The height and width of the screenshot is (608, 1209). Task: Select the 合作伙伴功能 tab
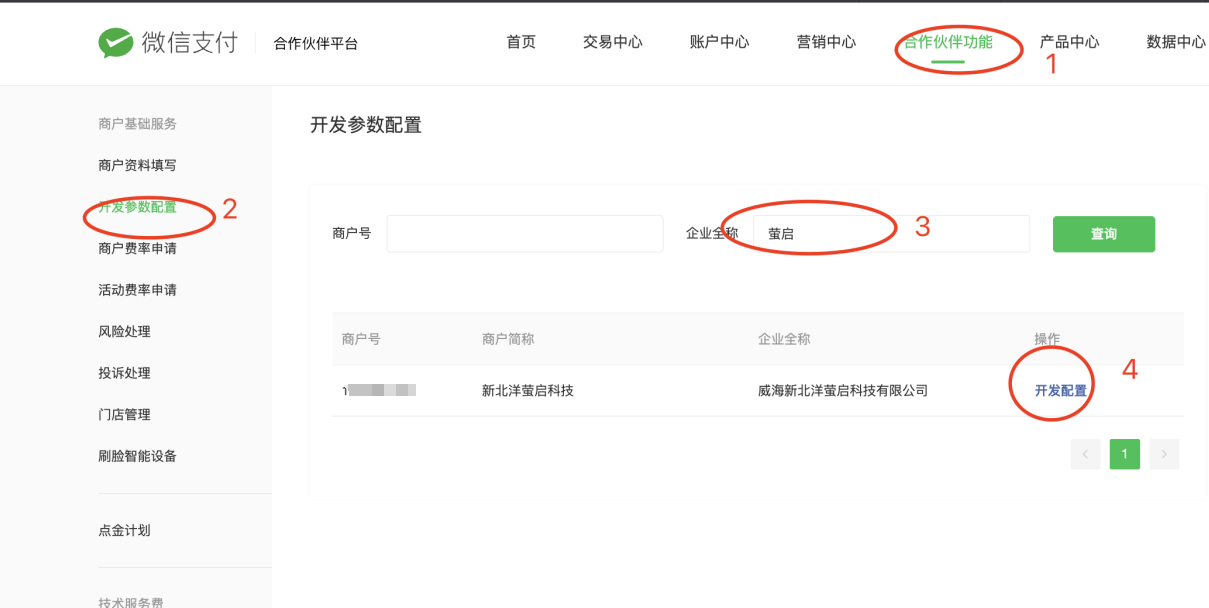pos(948,42)
